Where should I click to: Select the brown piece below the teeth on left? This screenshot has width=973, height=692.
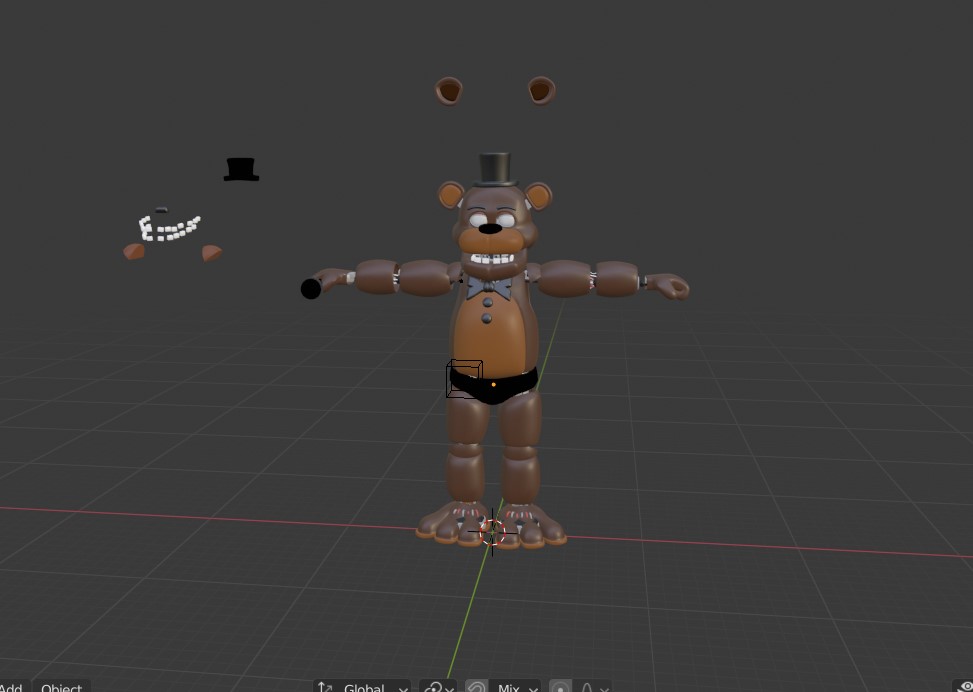click(134, 251)
